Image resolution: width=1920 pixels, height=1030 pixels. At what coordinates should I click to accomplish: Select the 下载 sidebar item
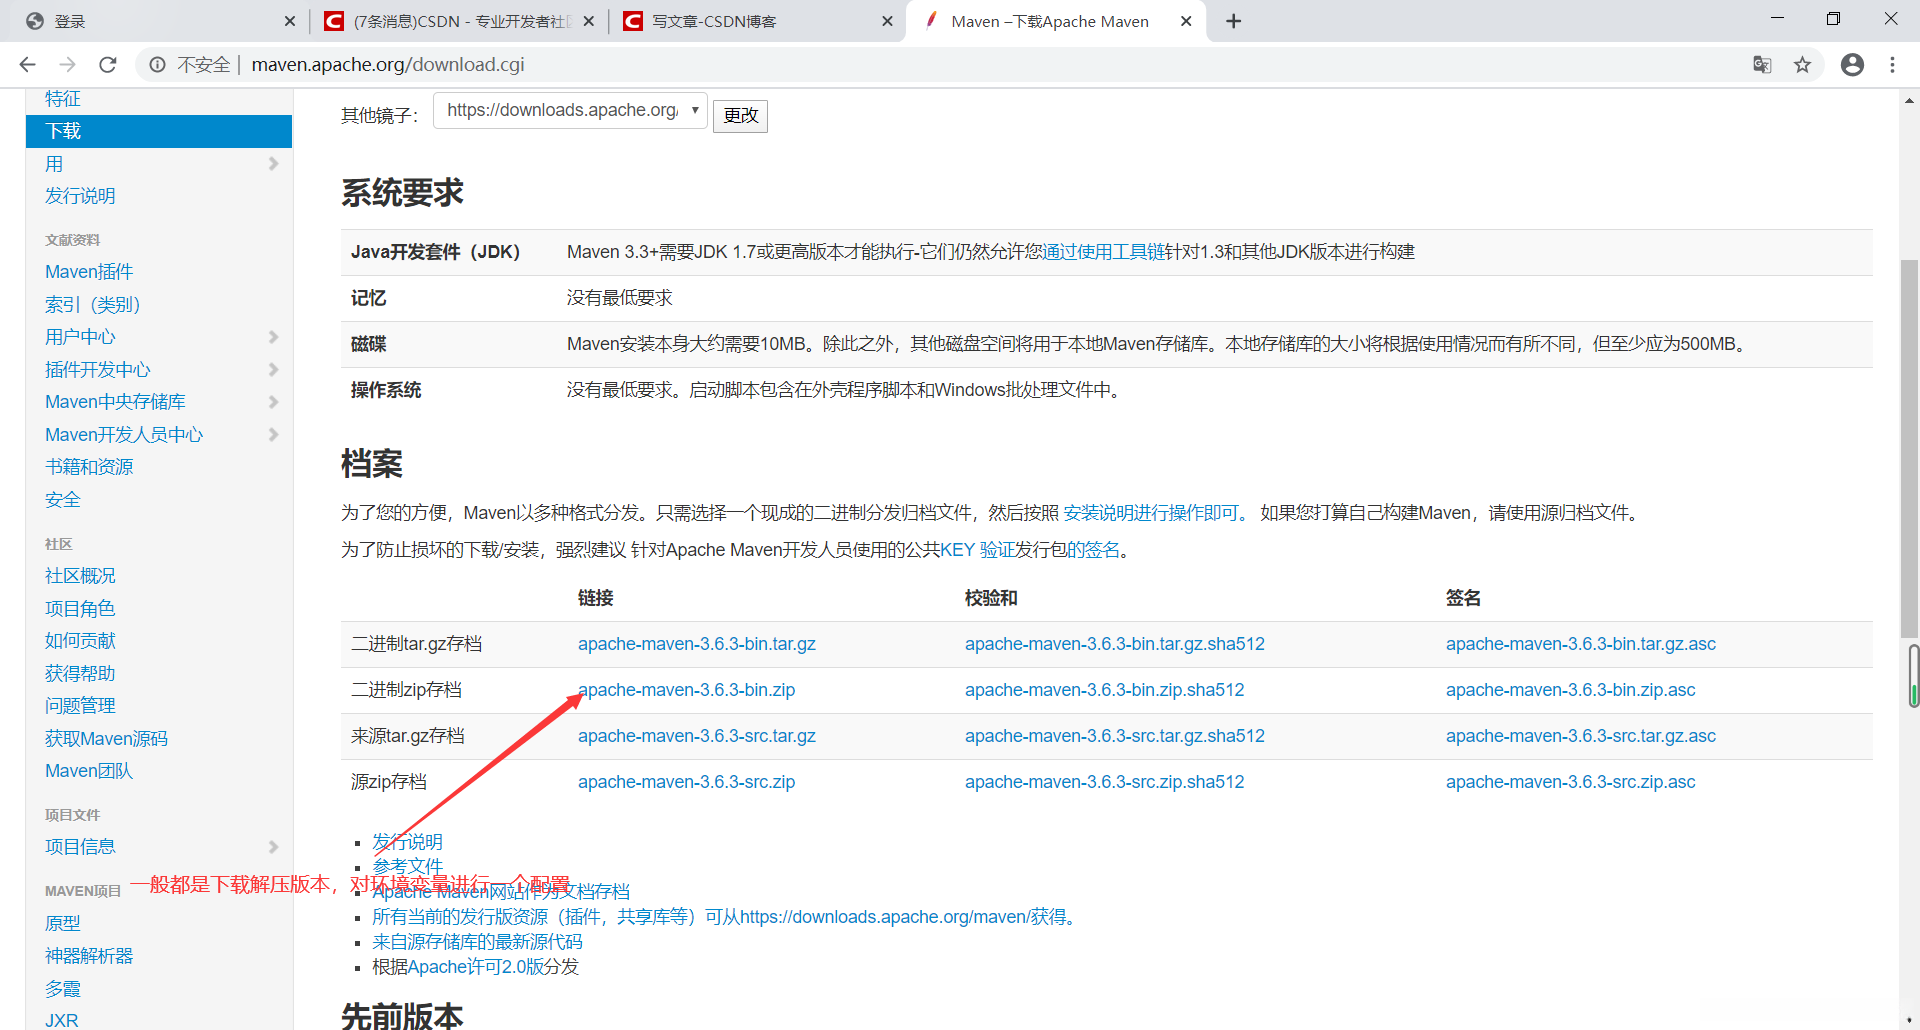click(x=159, y=131)
